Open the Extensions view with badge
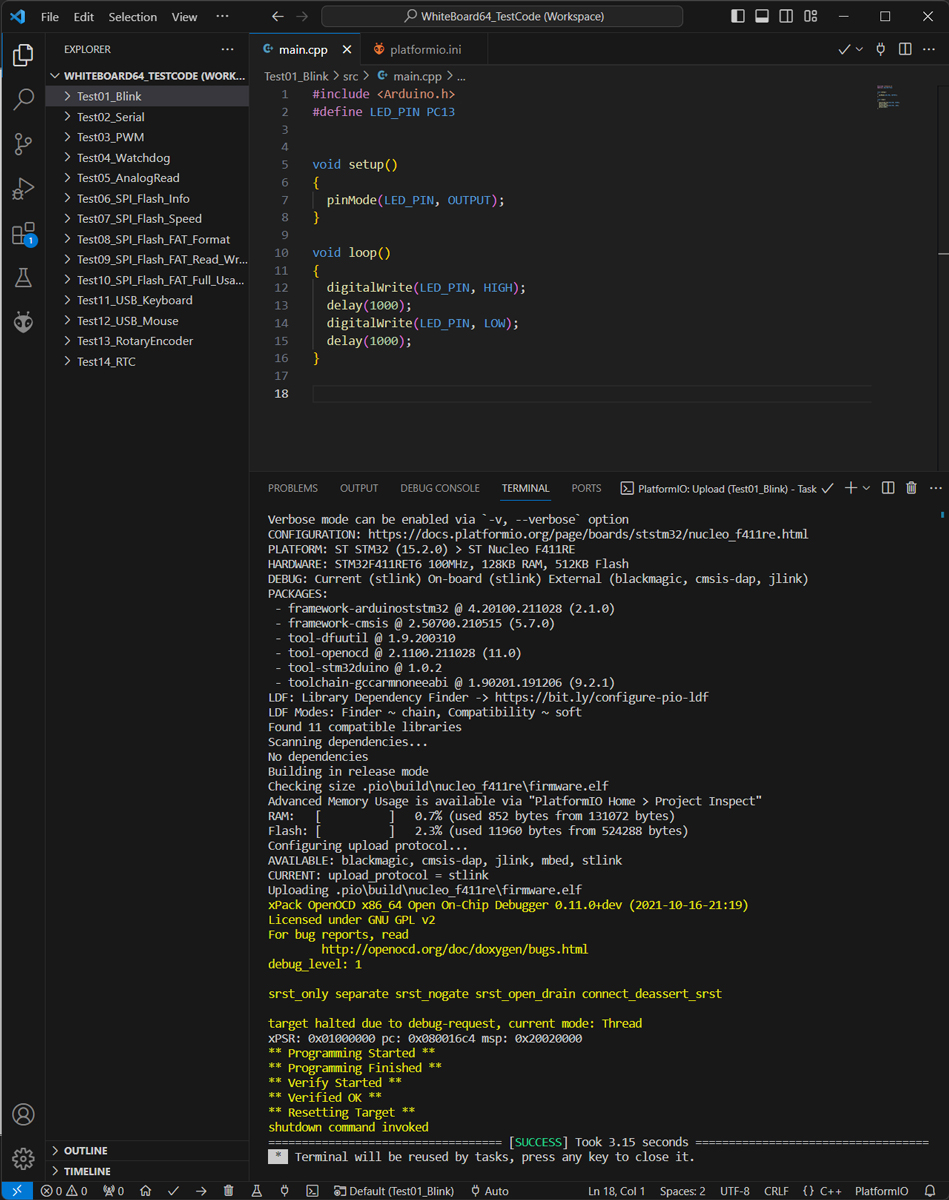 (x=23, y=235)
